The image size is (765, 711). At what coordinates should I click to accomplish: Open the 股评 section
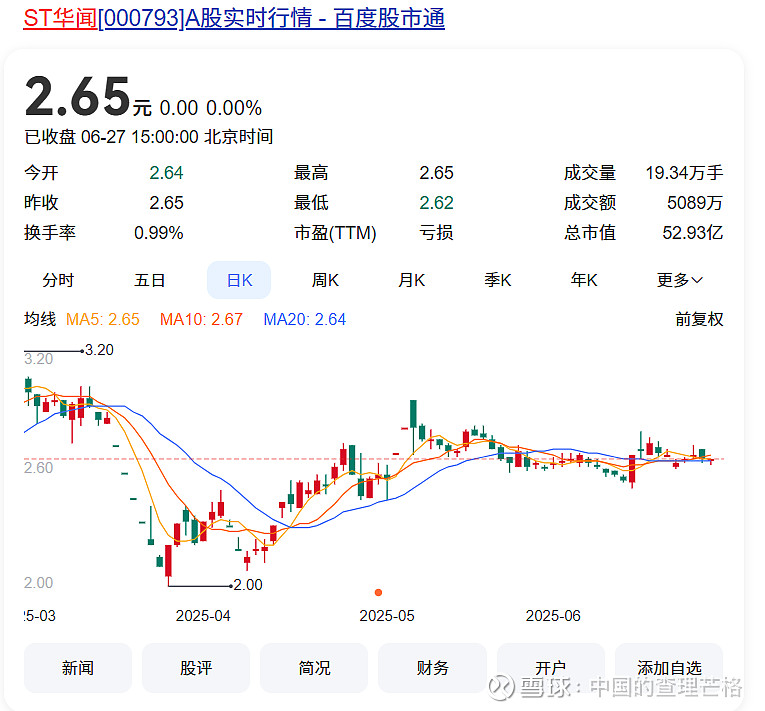tap(196, 668)
